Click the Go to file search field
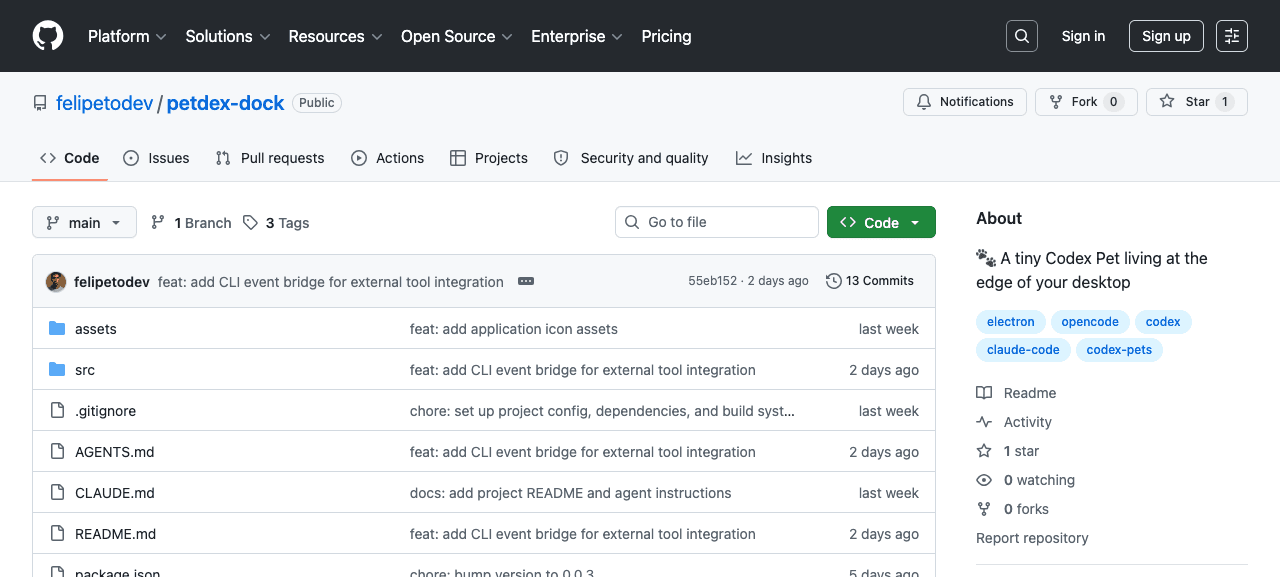This screenshot has height=577, width=1280. click(717, 222)
